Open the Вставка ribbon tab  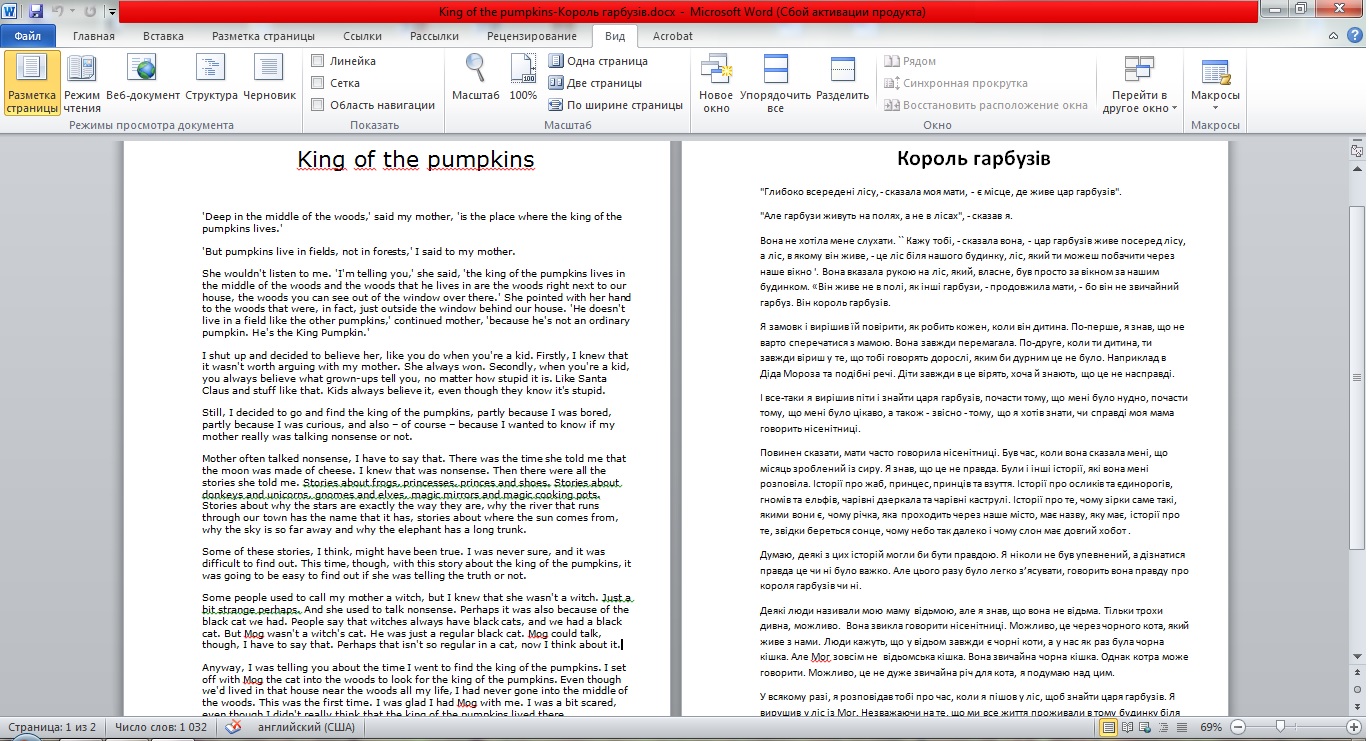163,36
